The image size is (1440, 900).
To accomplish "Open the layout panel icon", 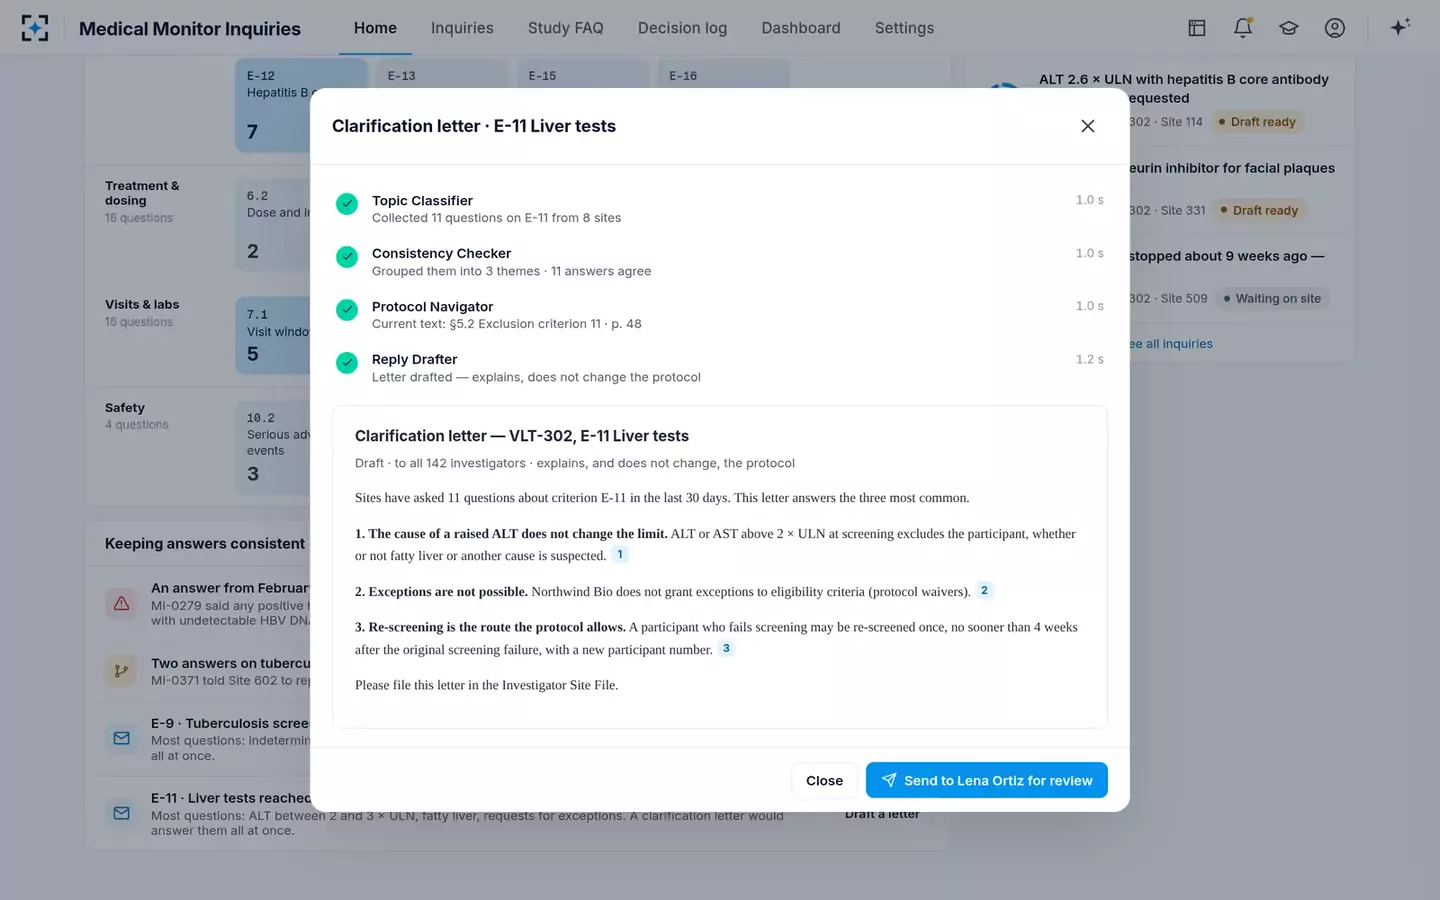I will (x=1197, y=28).
